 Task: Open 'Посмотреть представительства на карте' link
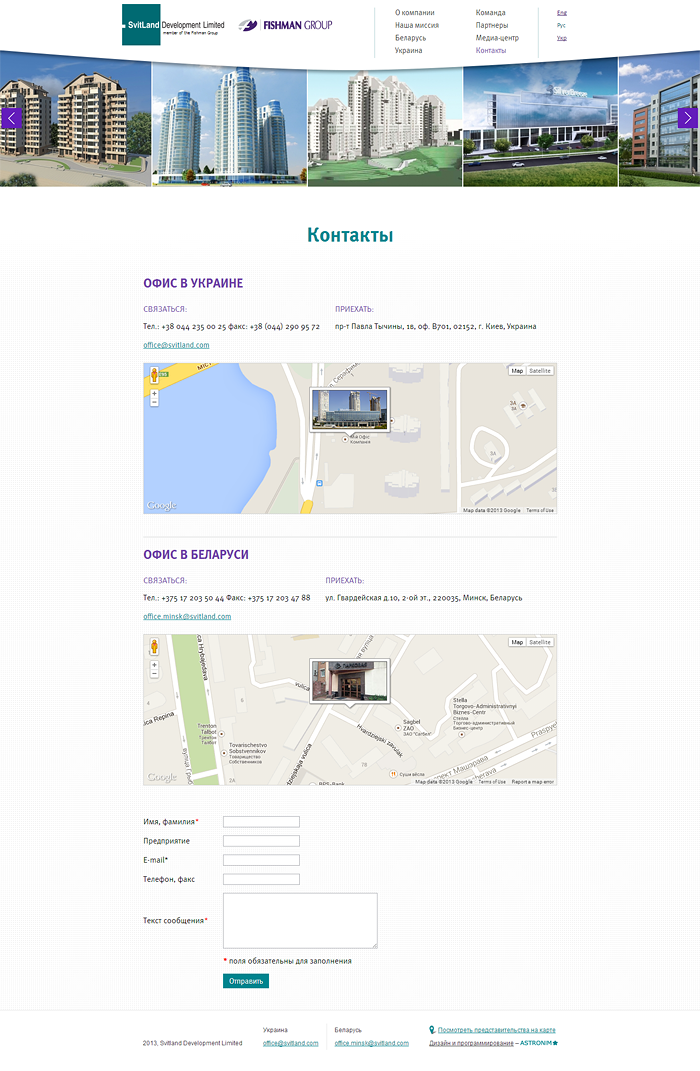click(x=496, y=1030)
